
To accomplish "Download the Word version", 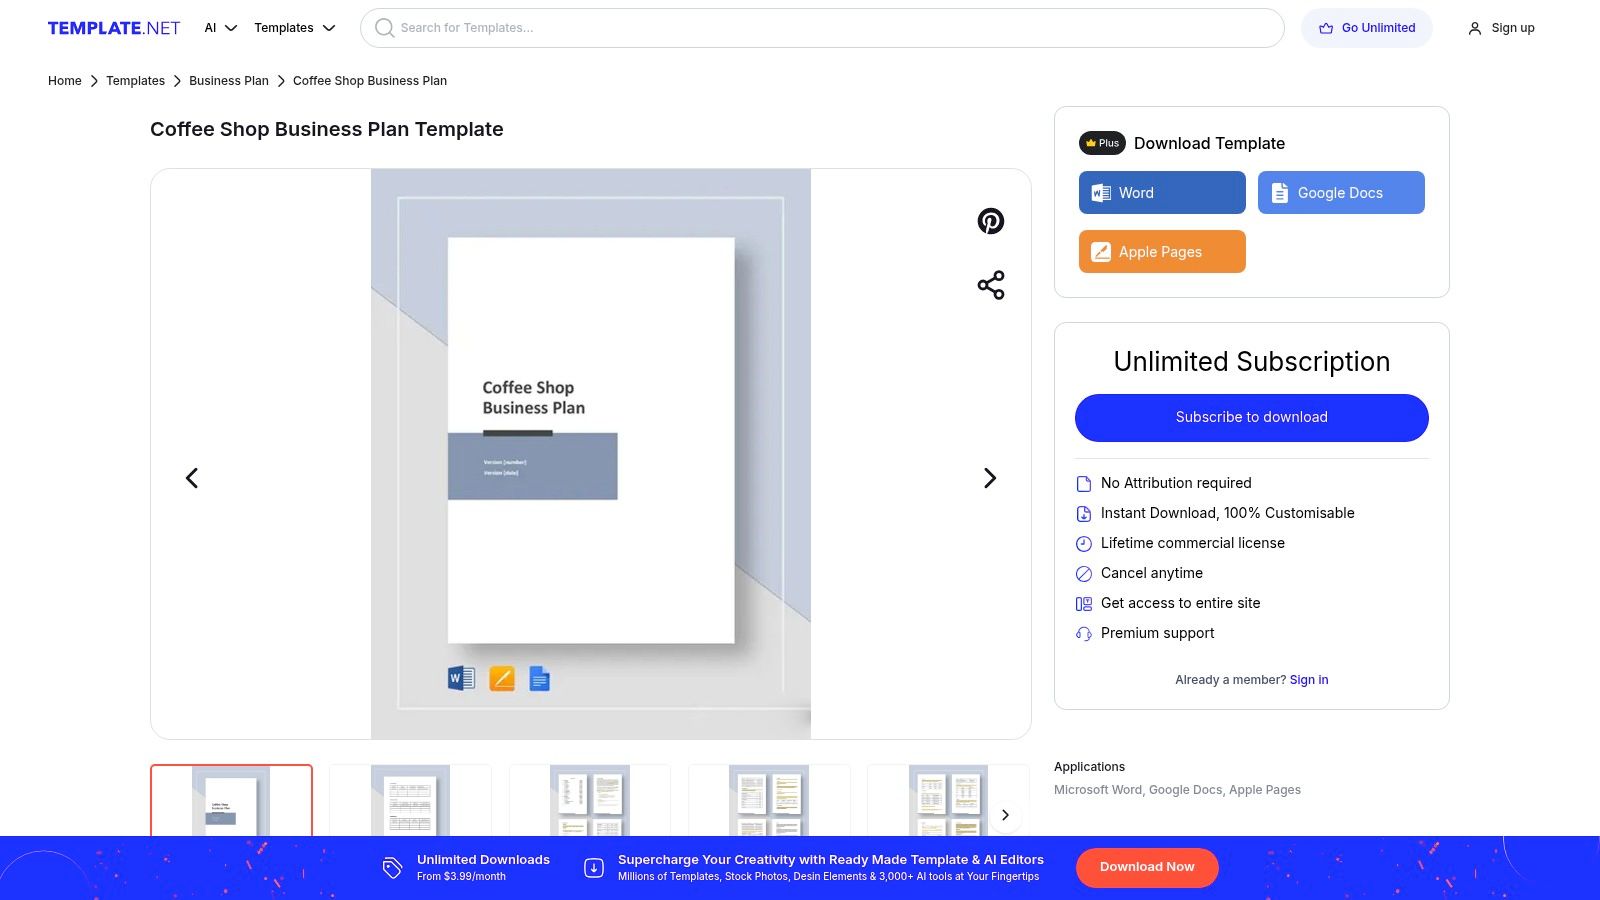I will point(1162,192).
